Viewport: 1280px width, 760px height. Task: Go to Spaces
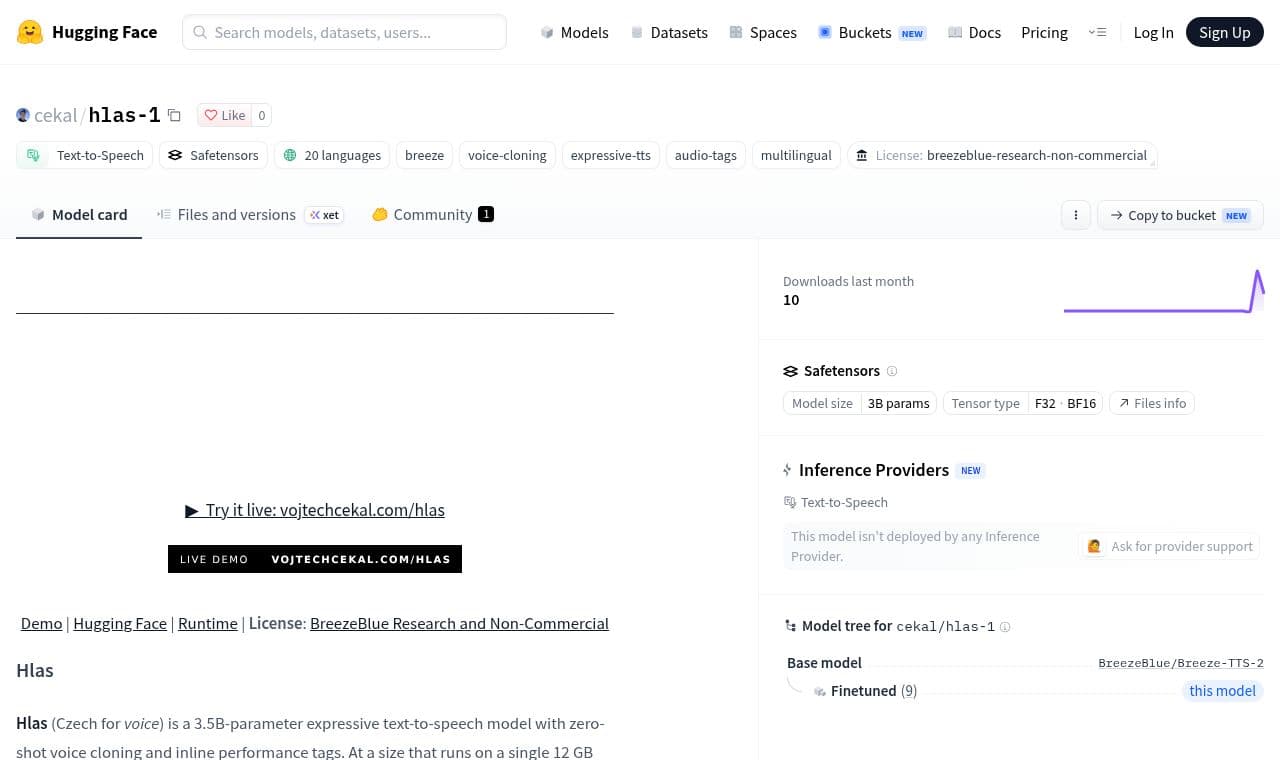[x=763, y=32]
